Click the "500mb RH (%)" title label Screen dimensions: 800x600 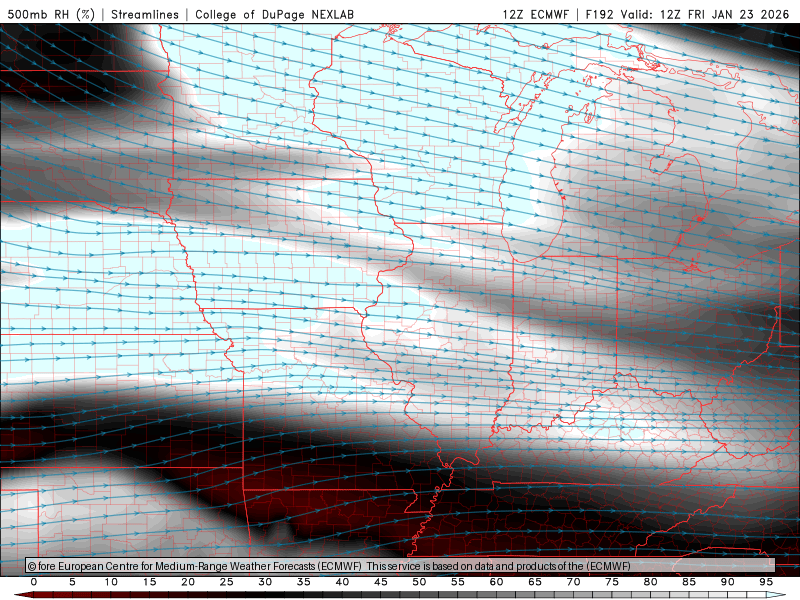point(51,14)
